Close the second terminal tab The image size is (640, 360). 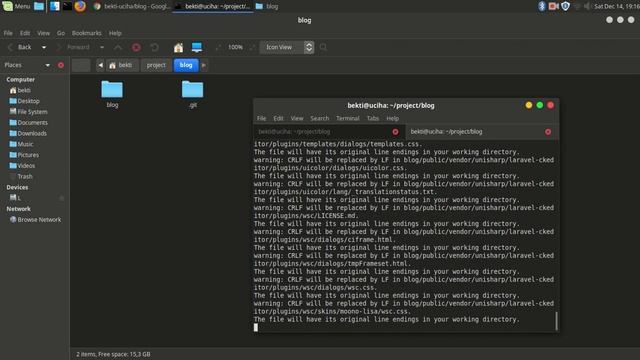click(548, 132)
